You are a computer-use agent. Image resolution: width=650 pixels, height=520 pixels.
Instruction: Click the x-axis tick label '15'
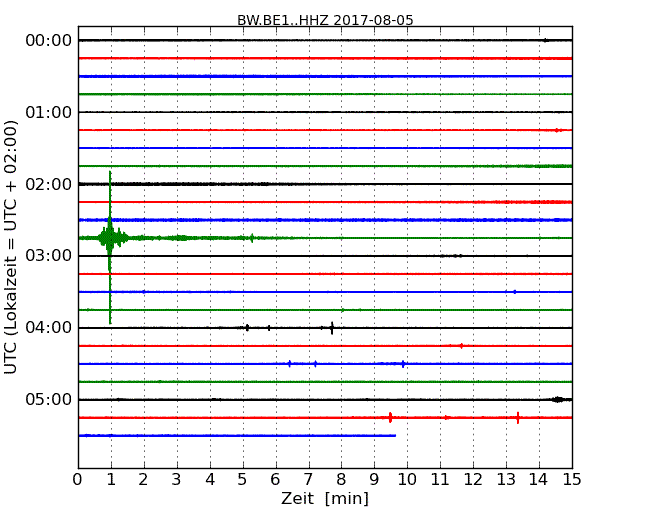click(572, 480)
